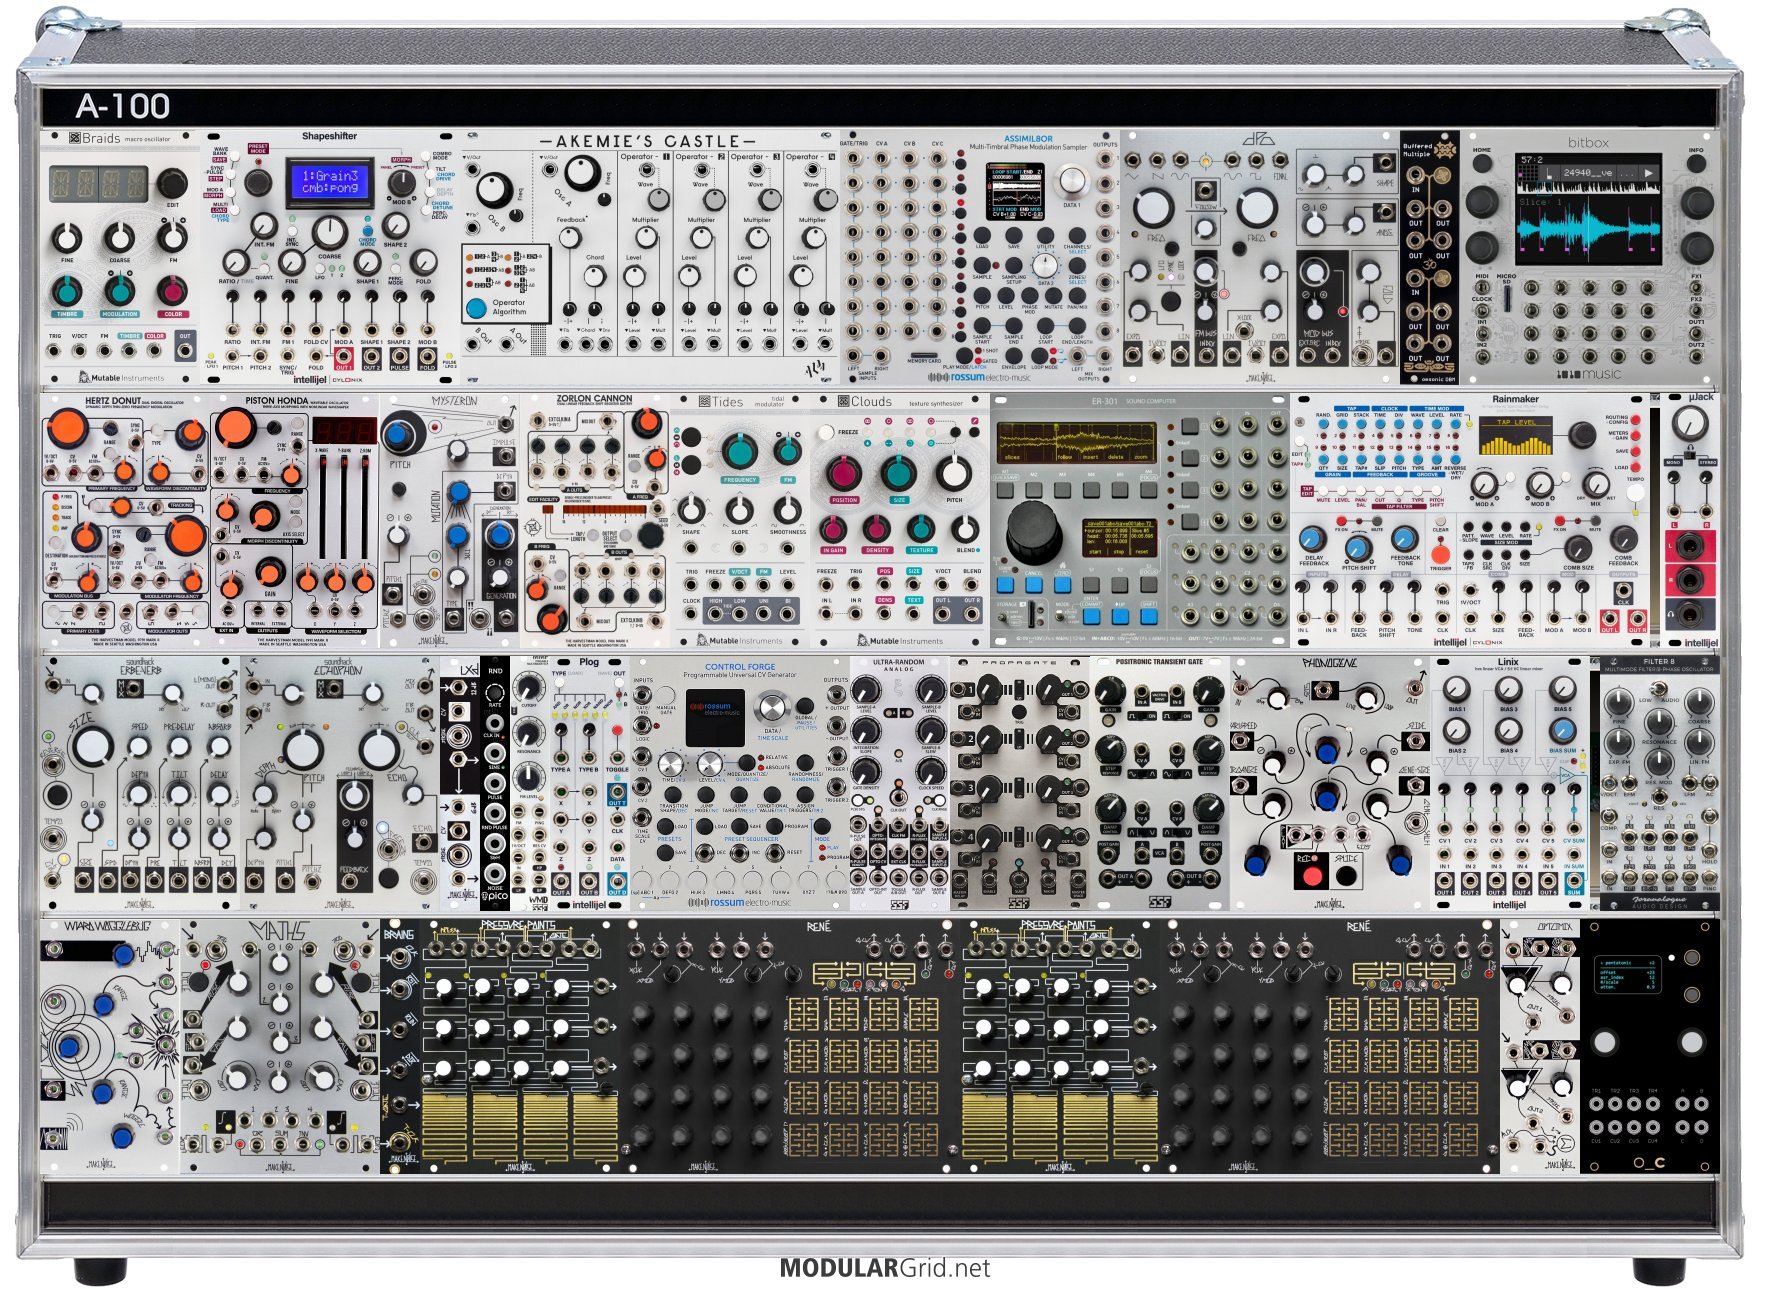Click the red REC button on Phonogene
Viewport: 1771px width, 1289px height.
[x=1312, y=875]
